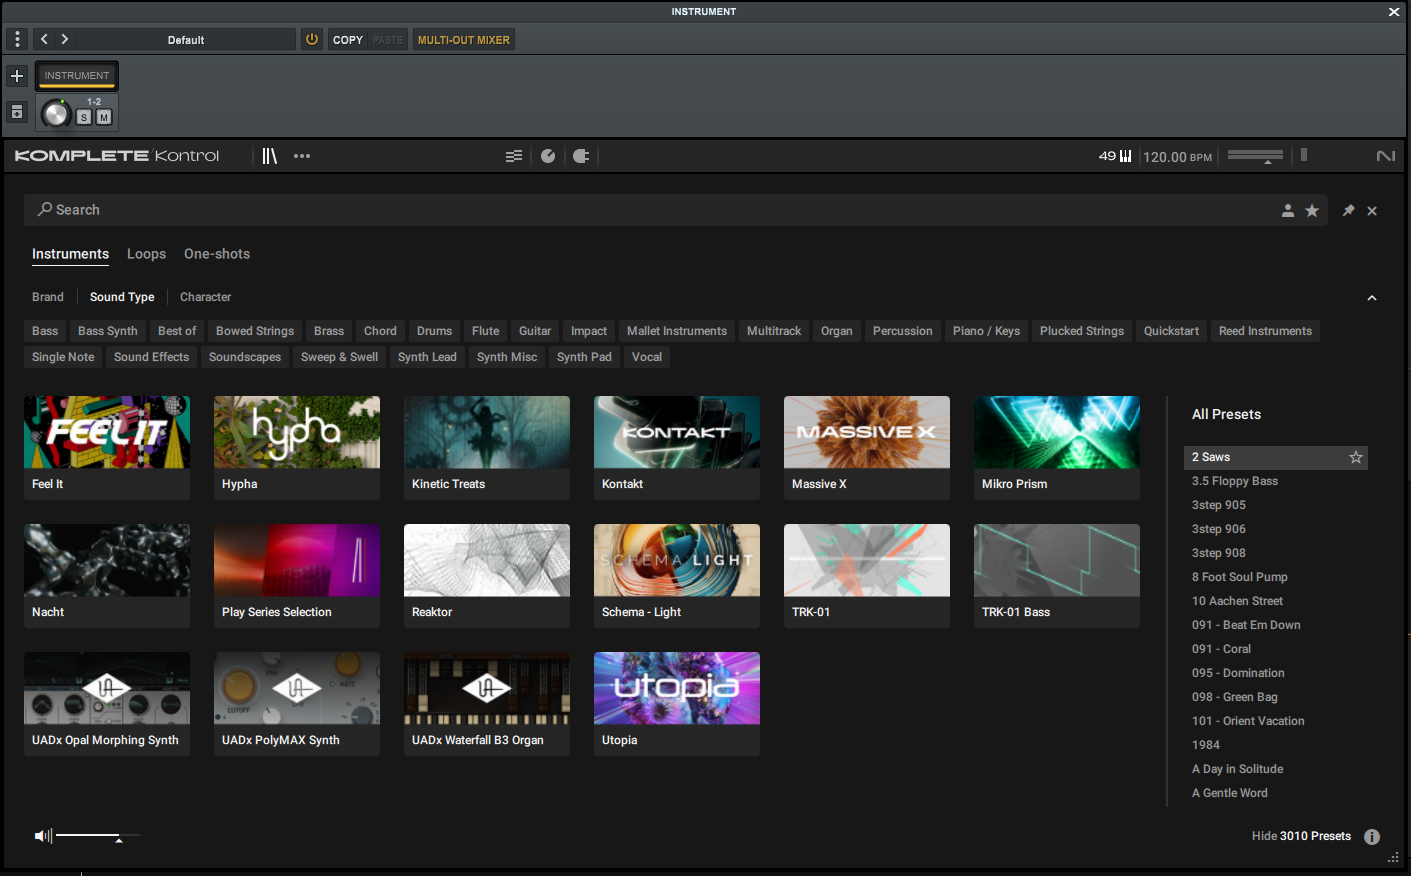Solo the instrument with the S button
This screenshot has height=876, width=1411.
84,117
